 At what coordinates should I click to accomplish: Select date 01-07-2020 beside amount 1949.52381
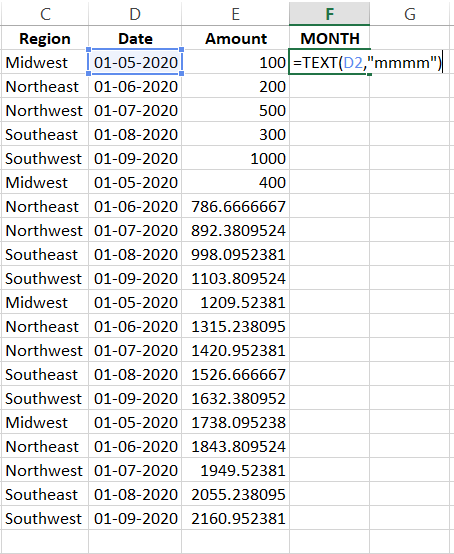point(135,471)
